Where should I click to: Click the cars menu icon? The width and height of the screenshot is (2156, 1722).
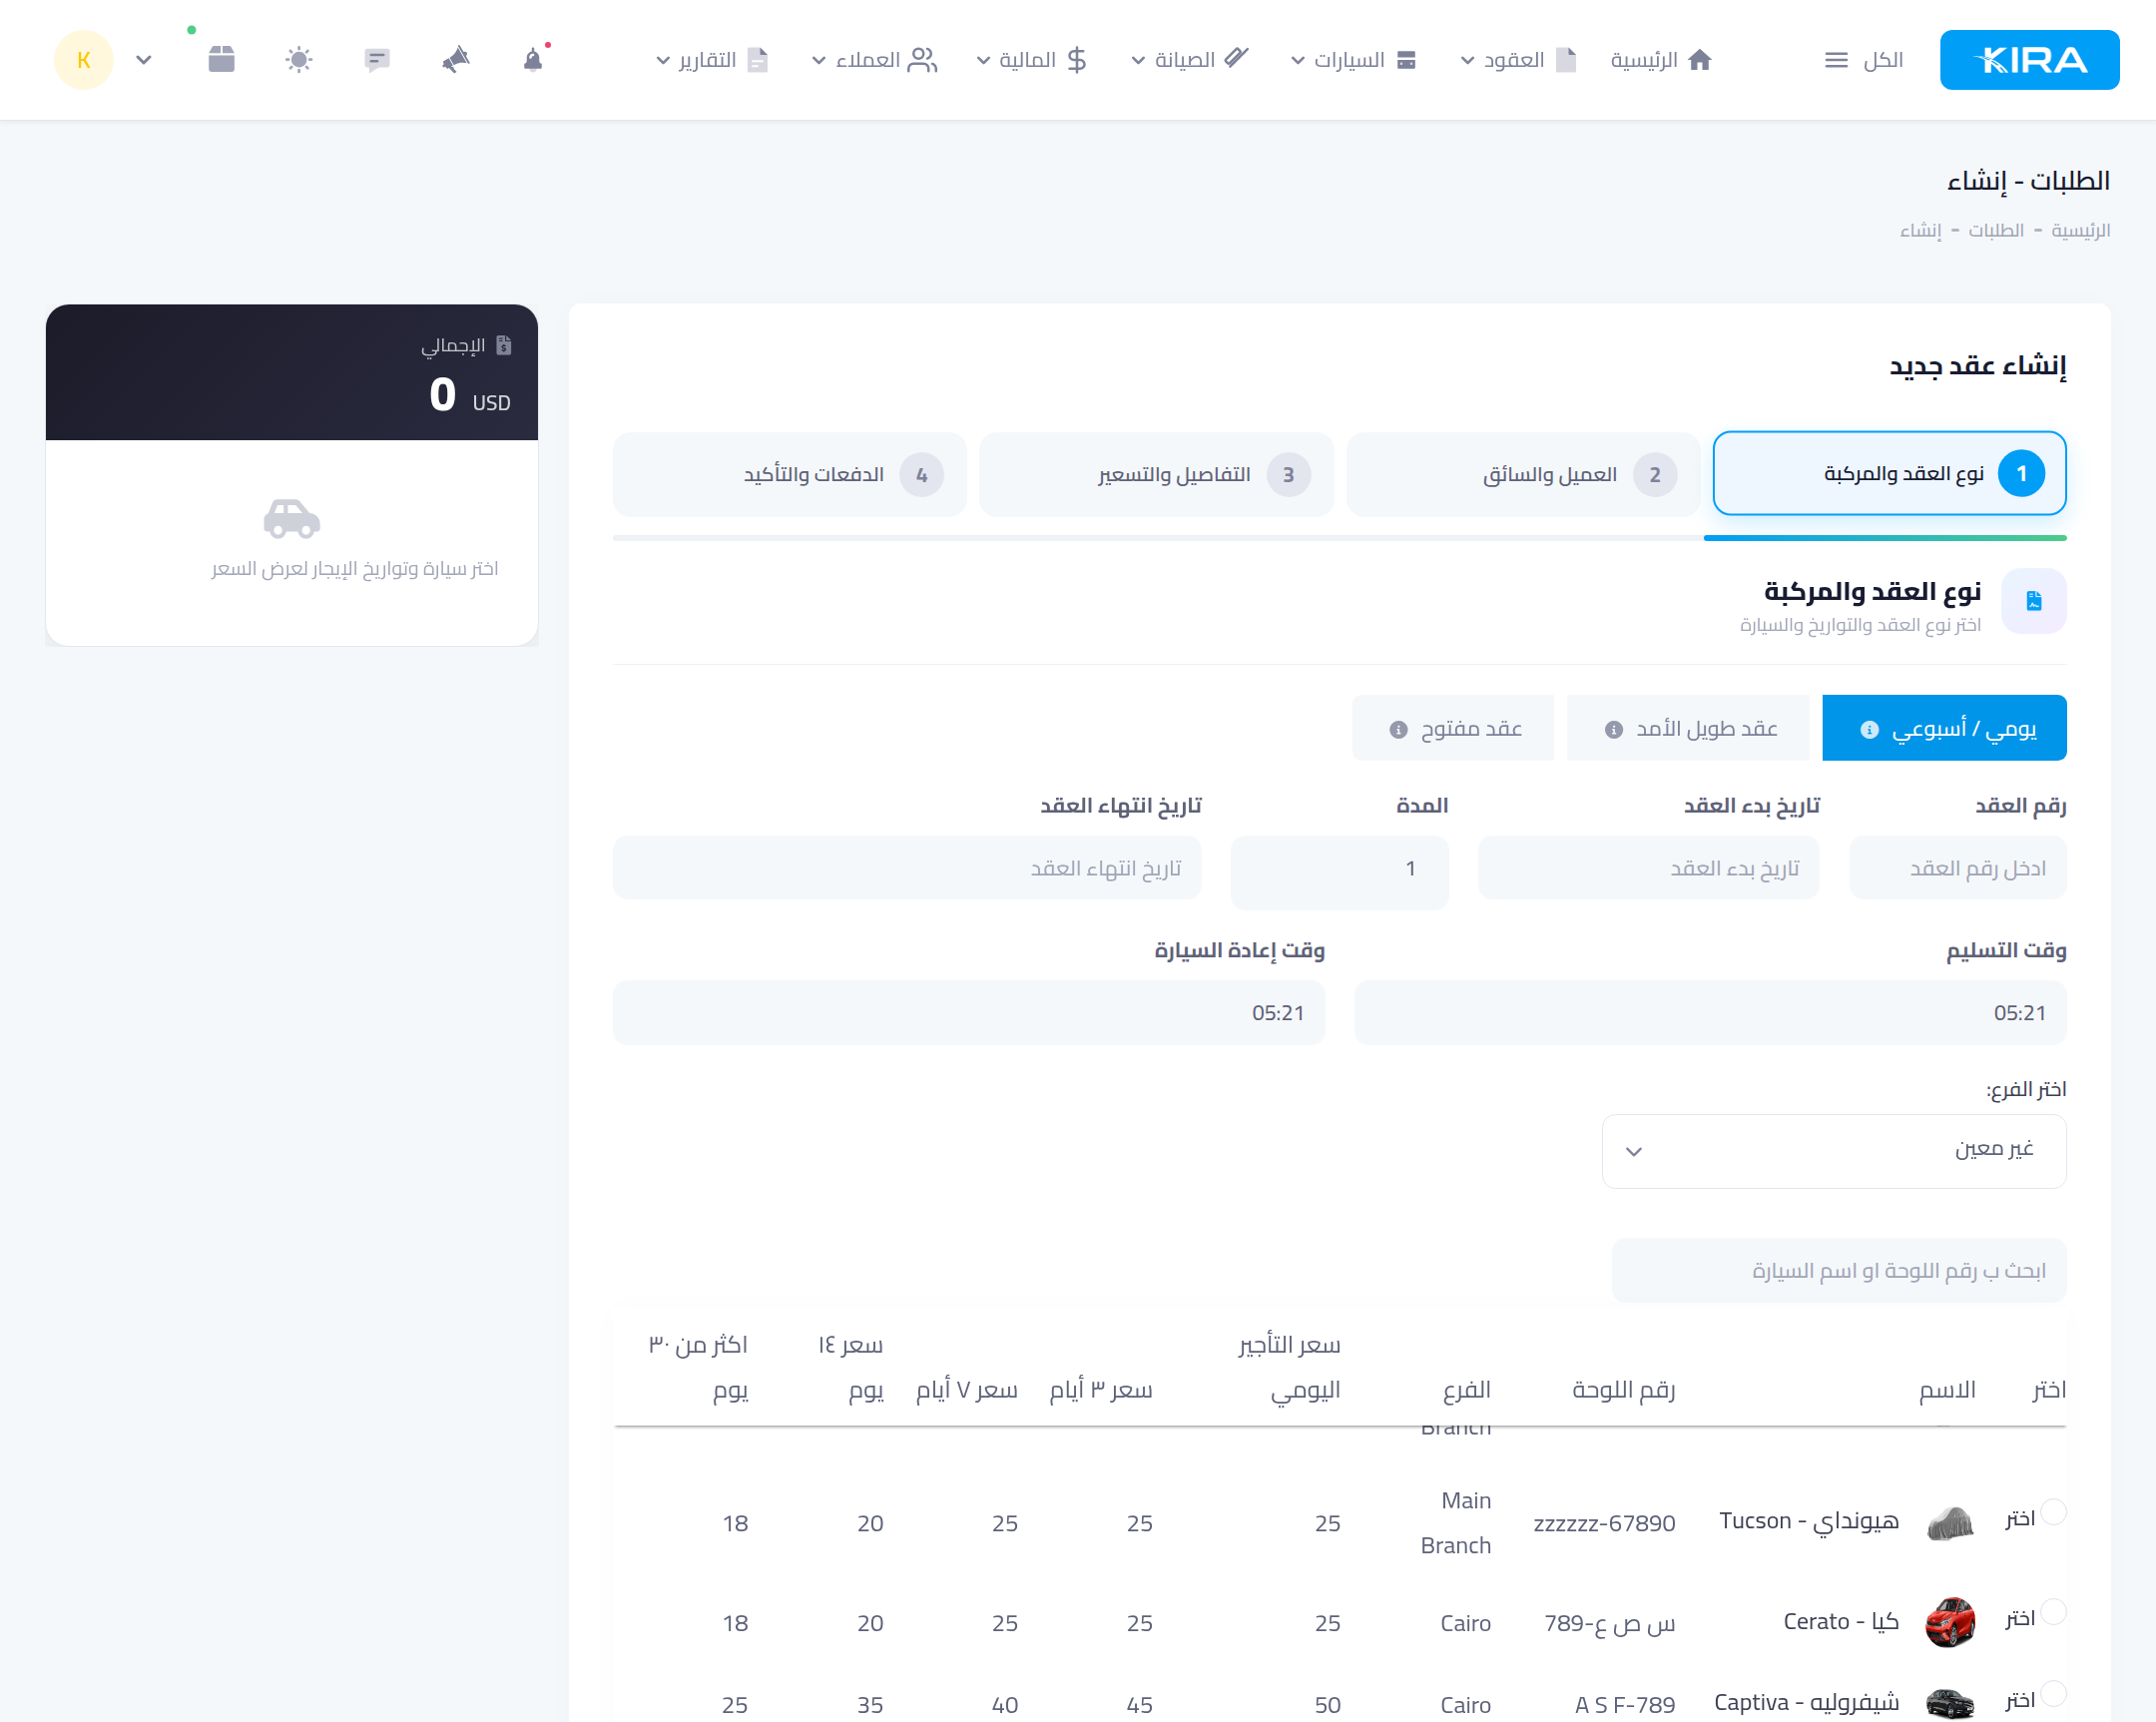point(1406,60)
